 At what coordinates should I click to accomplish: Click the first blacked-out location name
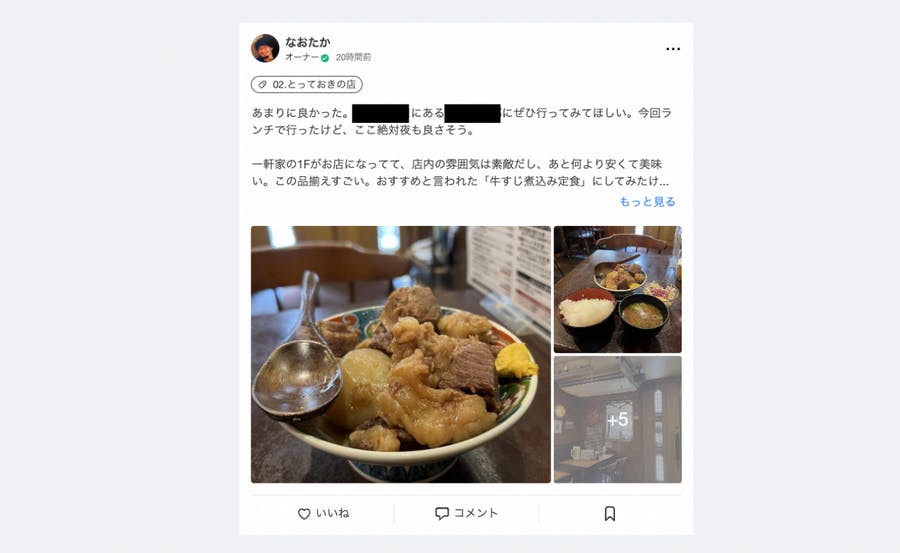[x=381, y=113]
